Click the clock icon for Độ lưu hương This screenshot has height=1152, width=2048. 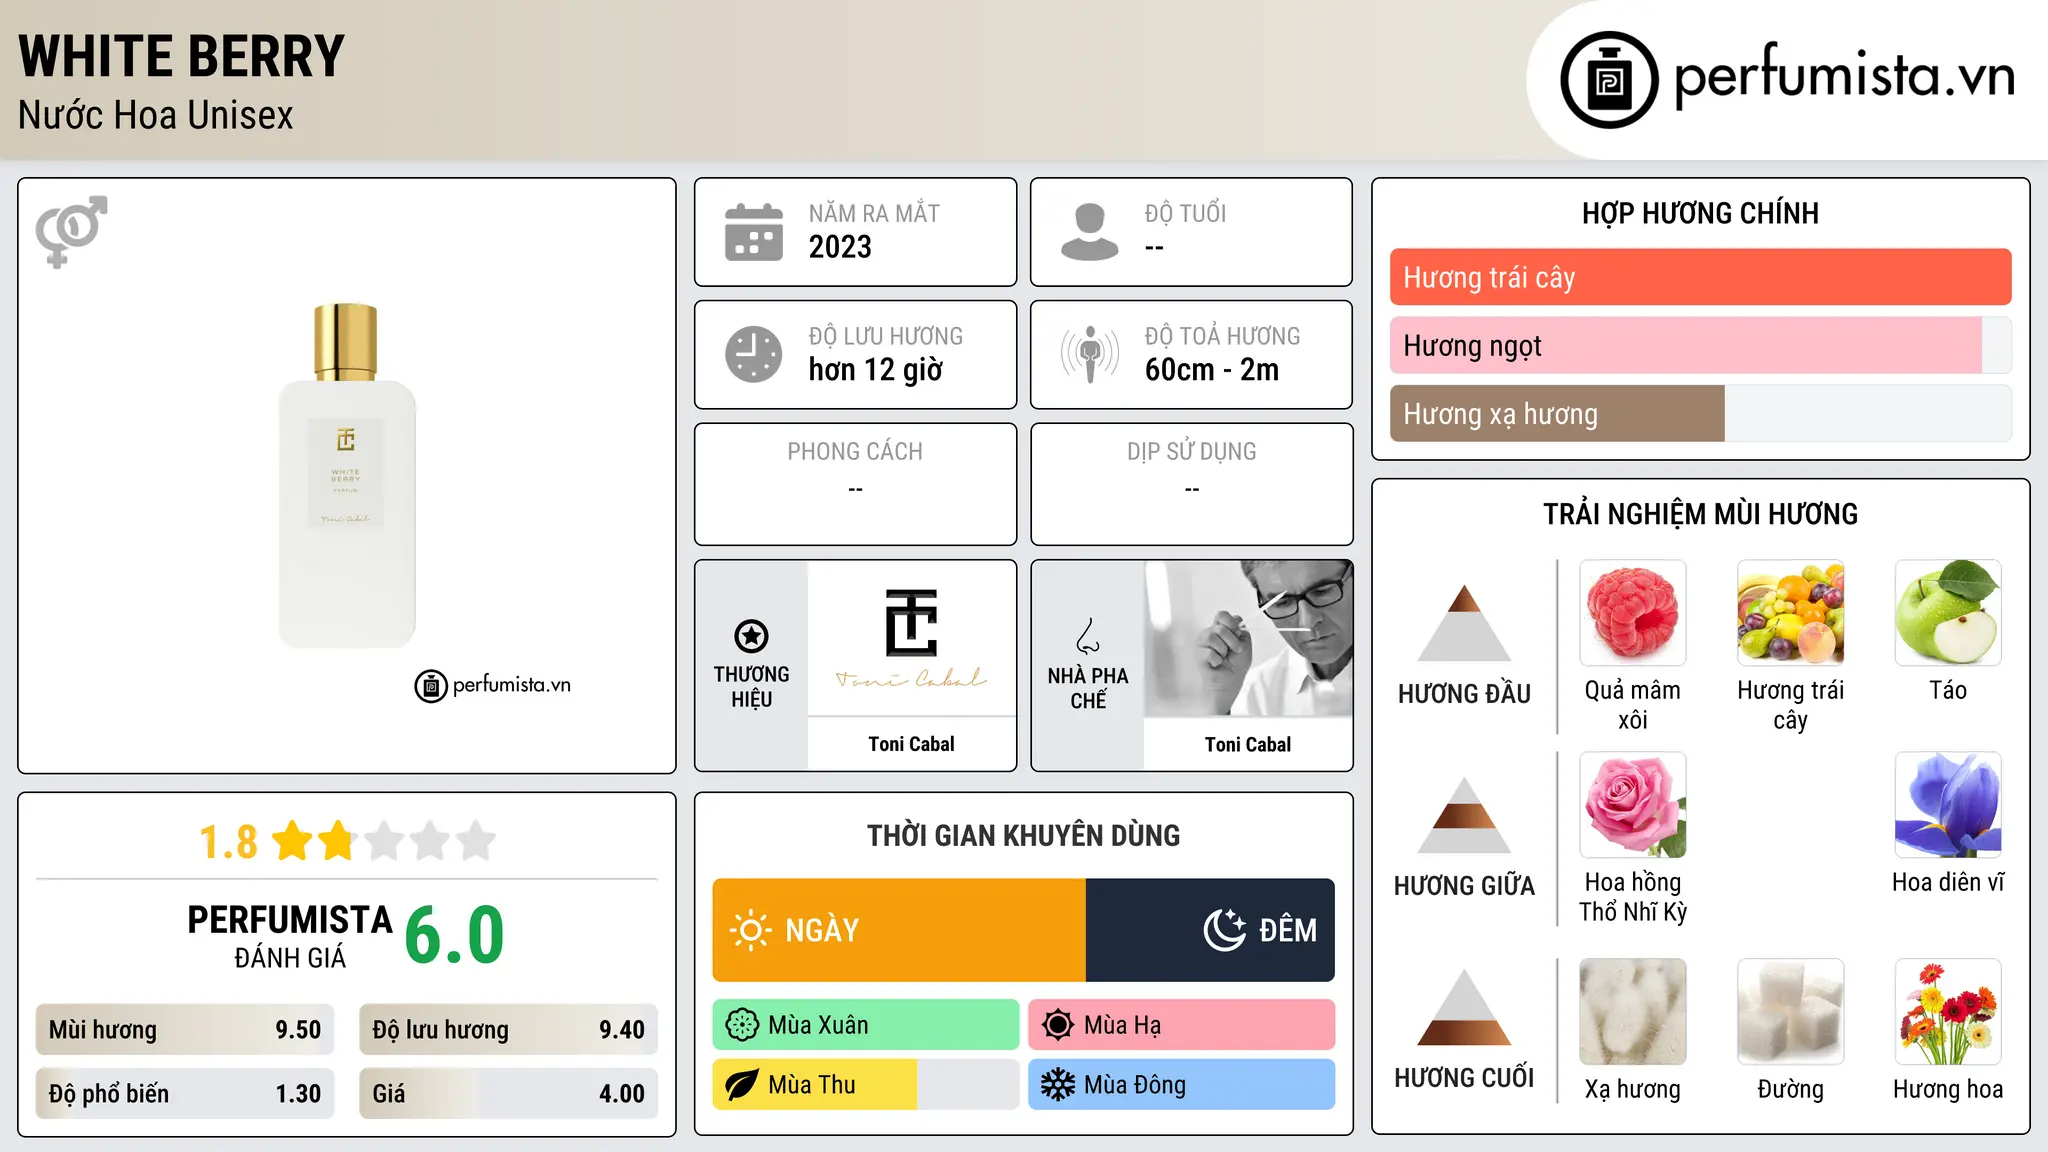pos(754,354)
